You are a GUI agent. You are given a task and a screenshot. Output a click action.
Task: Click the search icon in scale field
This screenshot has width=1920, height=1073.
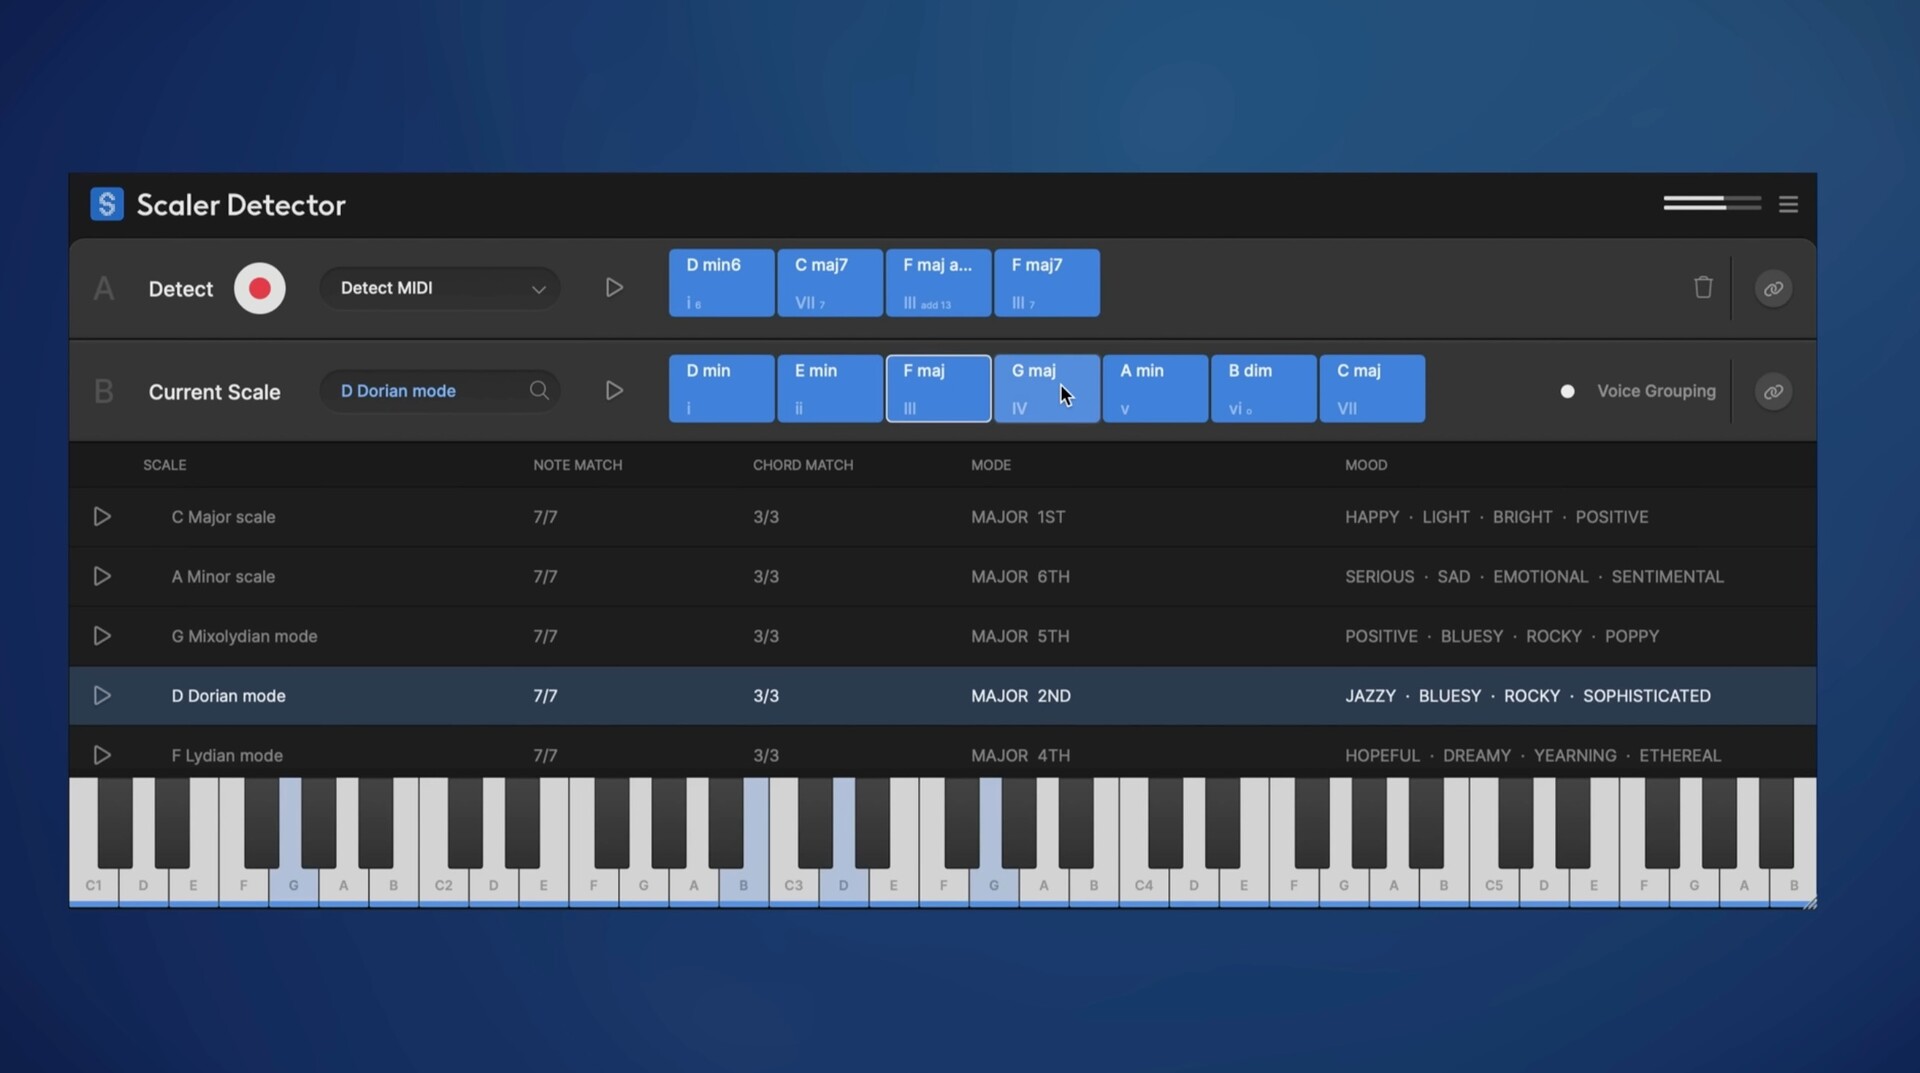click(539, 391)
